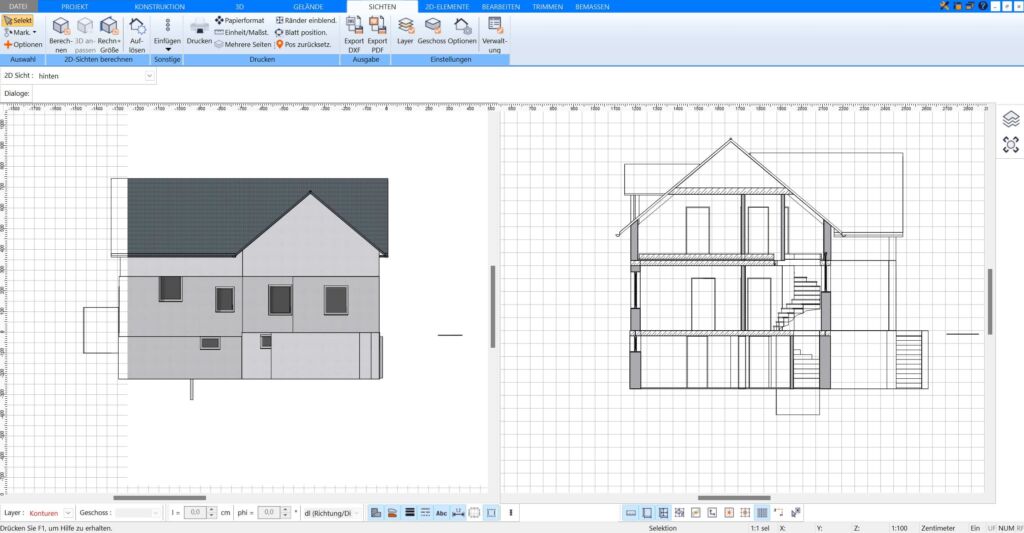
Task: Toggle the first highlighted display button in bottom toolbar
Action: 376,513
